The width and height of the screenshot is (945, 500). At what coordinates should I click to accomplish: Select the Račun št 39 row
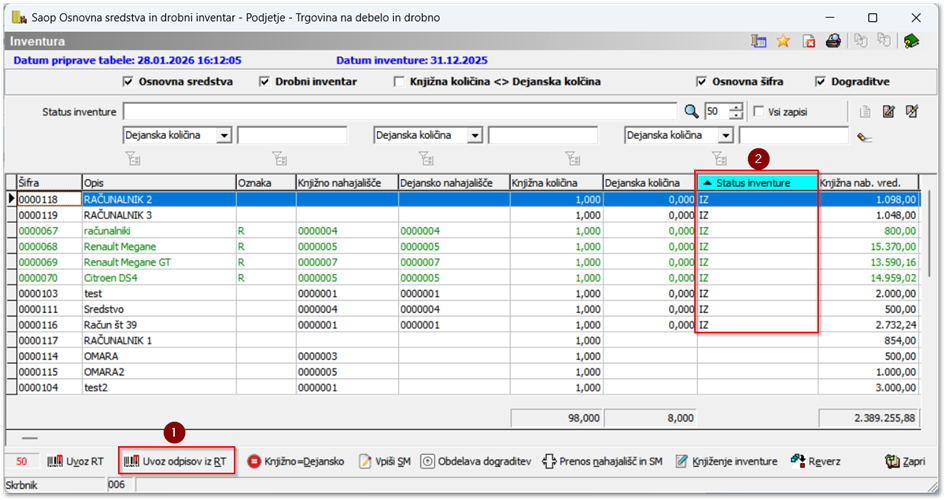coord(468,325)
